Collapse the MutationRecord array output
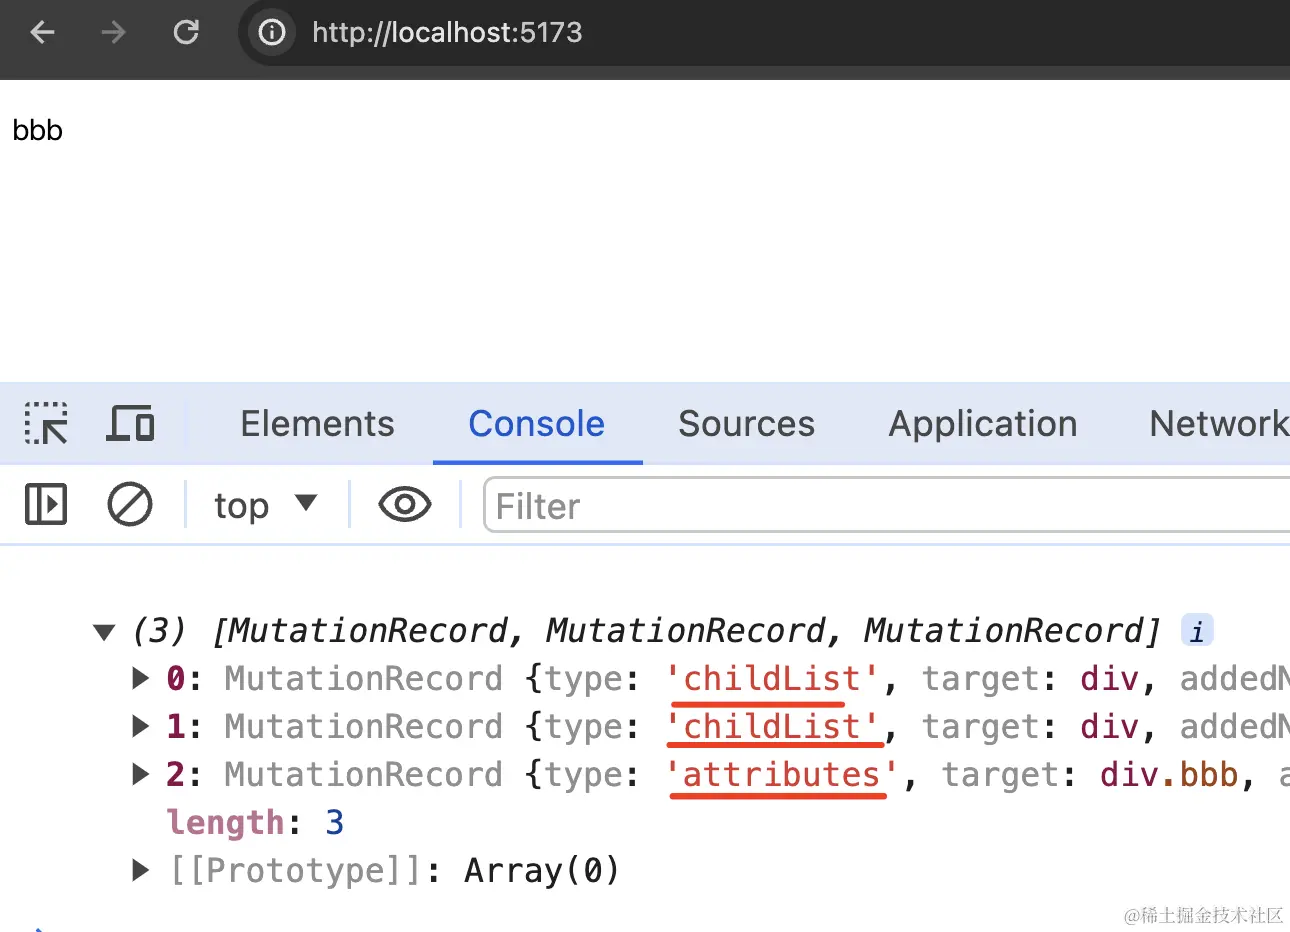The height and width of the screenshot is (932, 1290). pyautogui.click(x=104, y=632)
